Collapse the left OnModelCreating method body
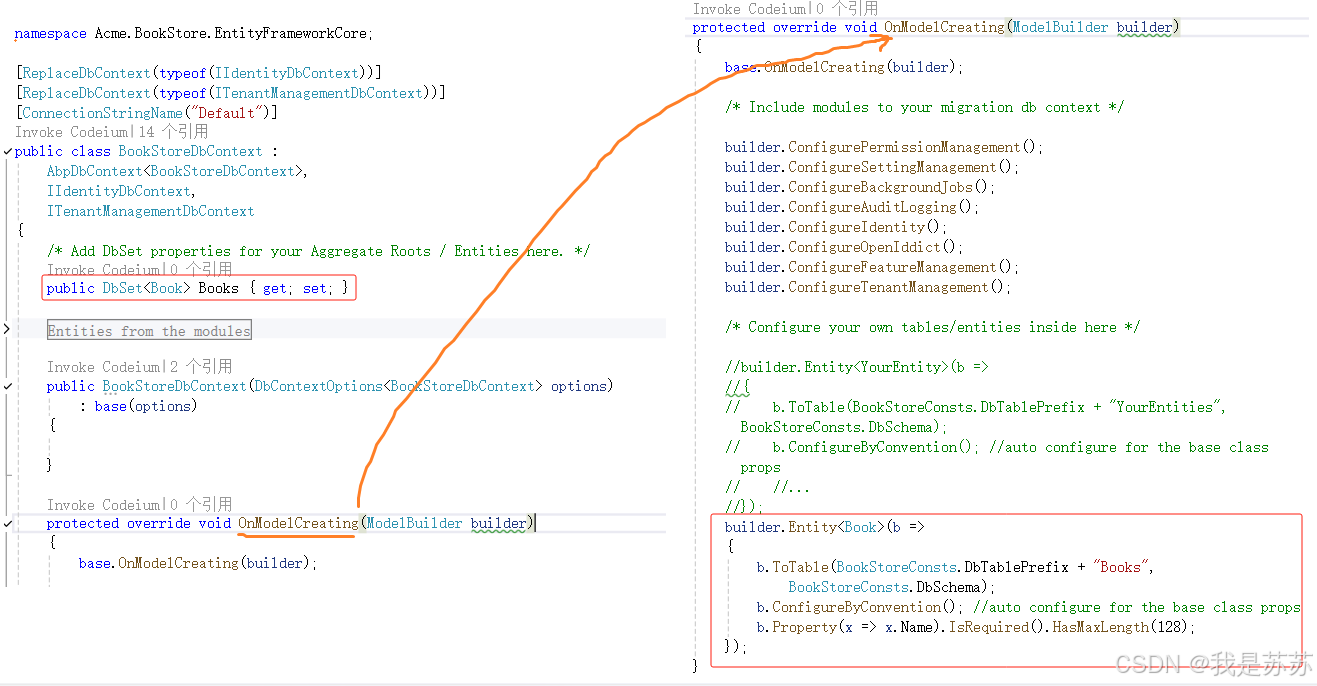Image resolution: width=1317 pixels, height=686 pixels. pos(7,523)
